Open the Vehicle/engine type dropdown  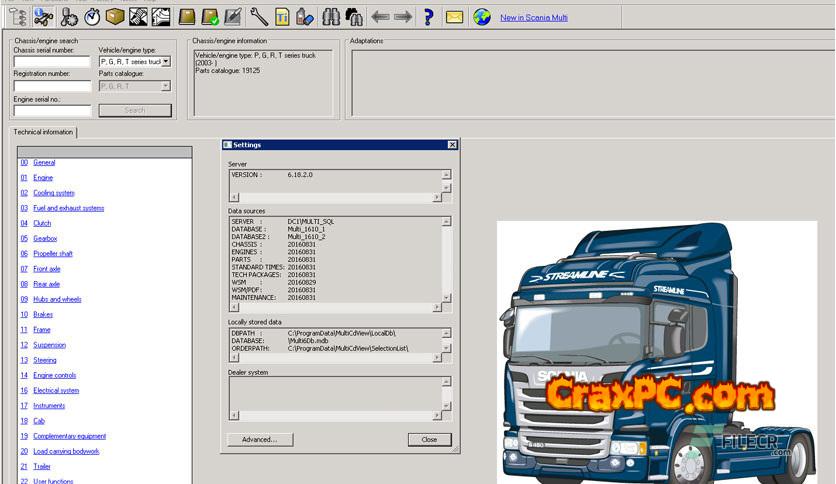(166, 62)
